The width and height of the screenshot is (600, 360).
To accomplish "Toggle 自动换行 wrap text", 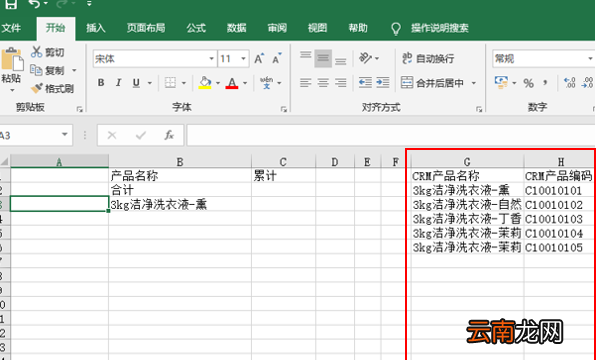I will click(x=428, y=59).
